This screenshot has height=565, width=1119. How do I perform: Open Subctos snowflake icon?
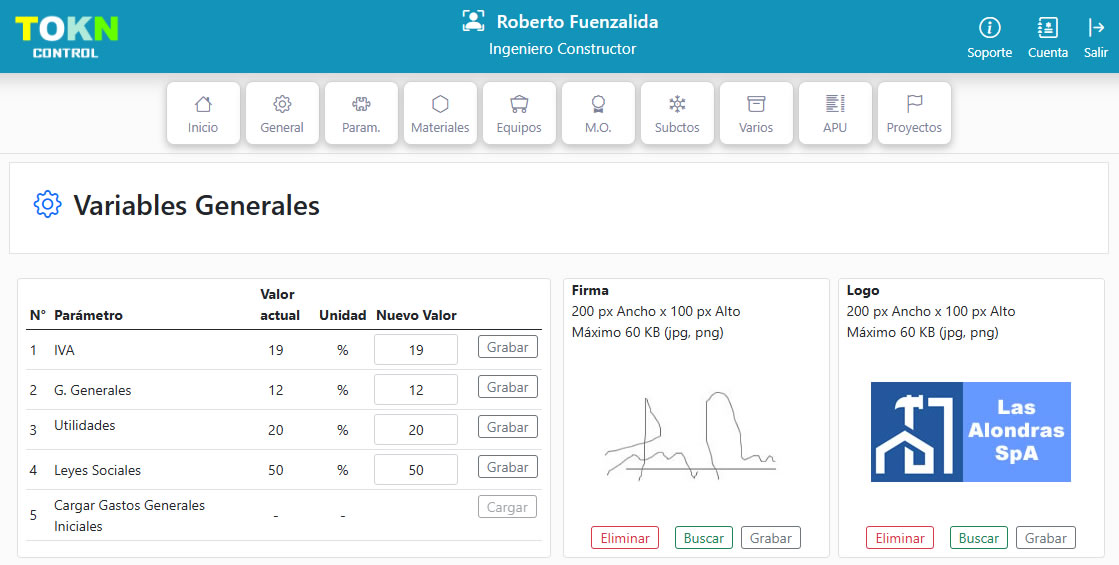coord(677,104)
